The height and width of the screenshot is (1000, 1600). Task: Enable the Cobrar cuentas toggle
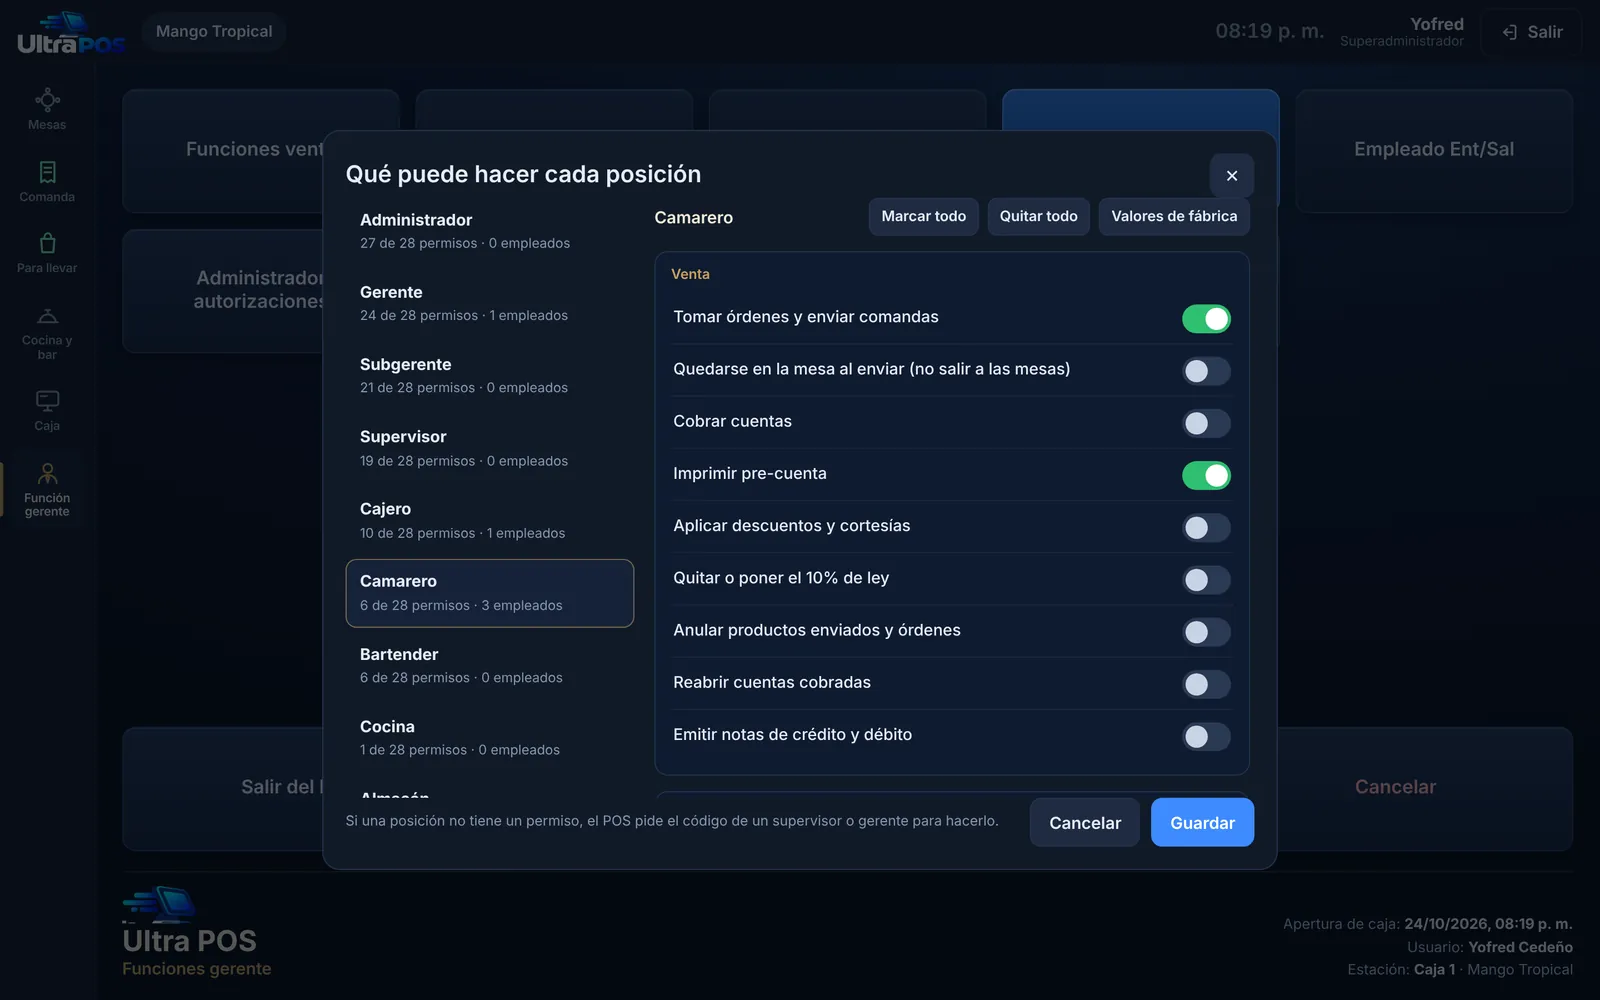1206,423
